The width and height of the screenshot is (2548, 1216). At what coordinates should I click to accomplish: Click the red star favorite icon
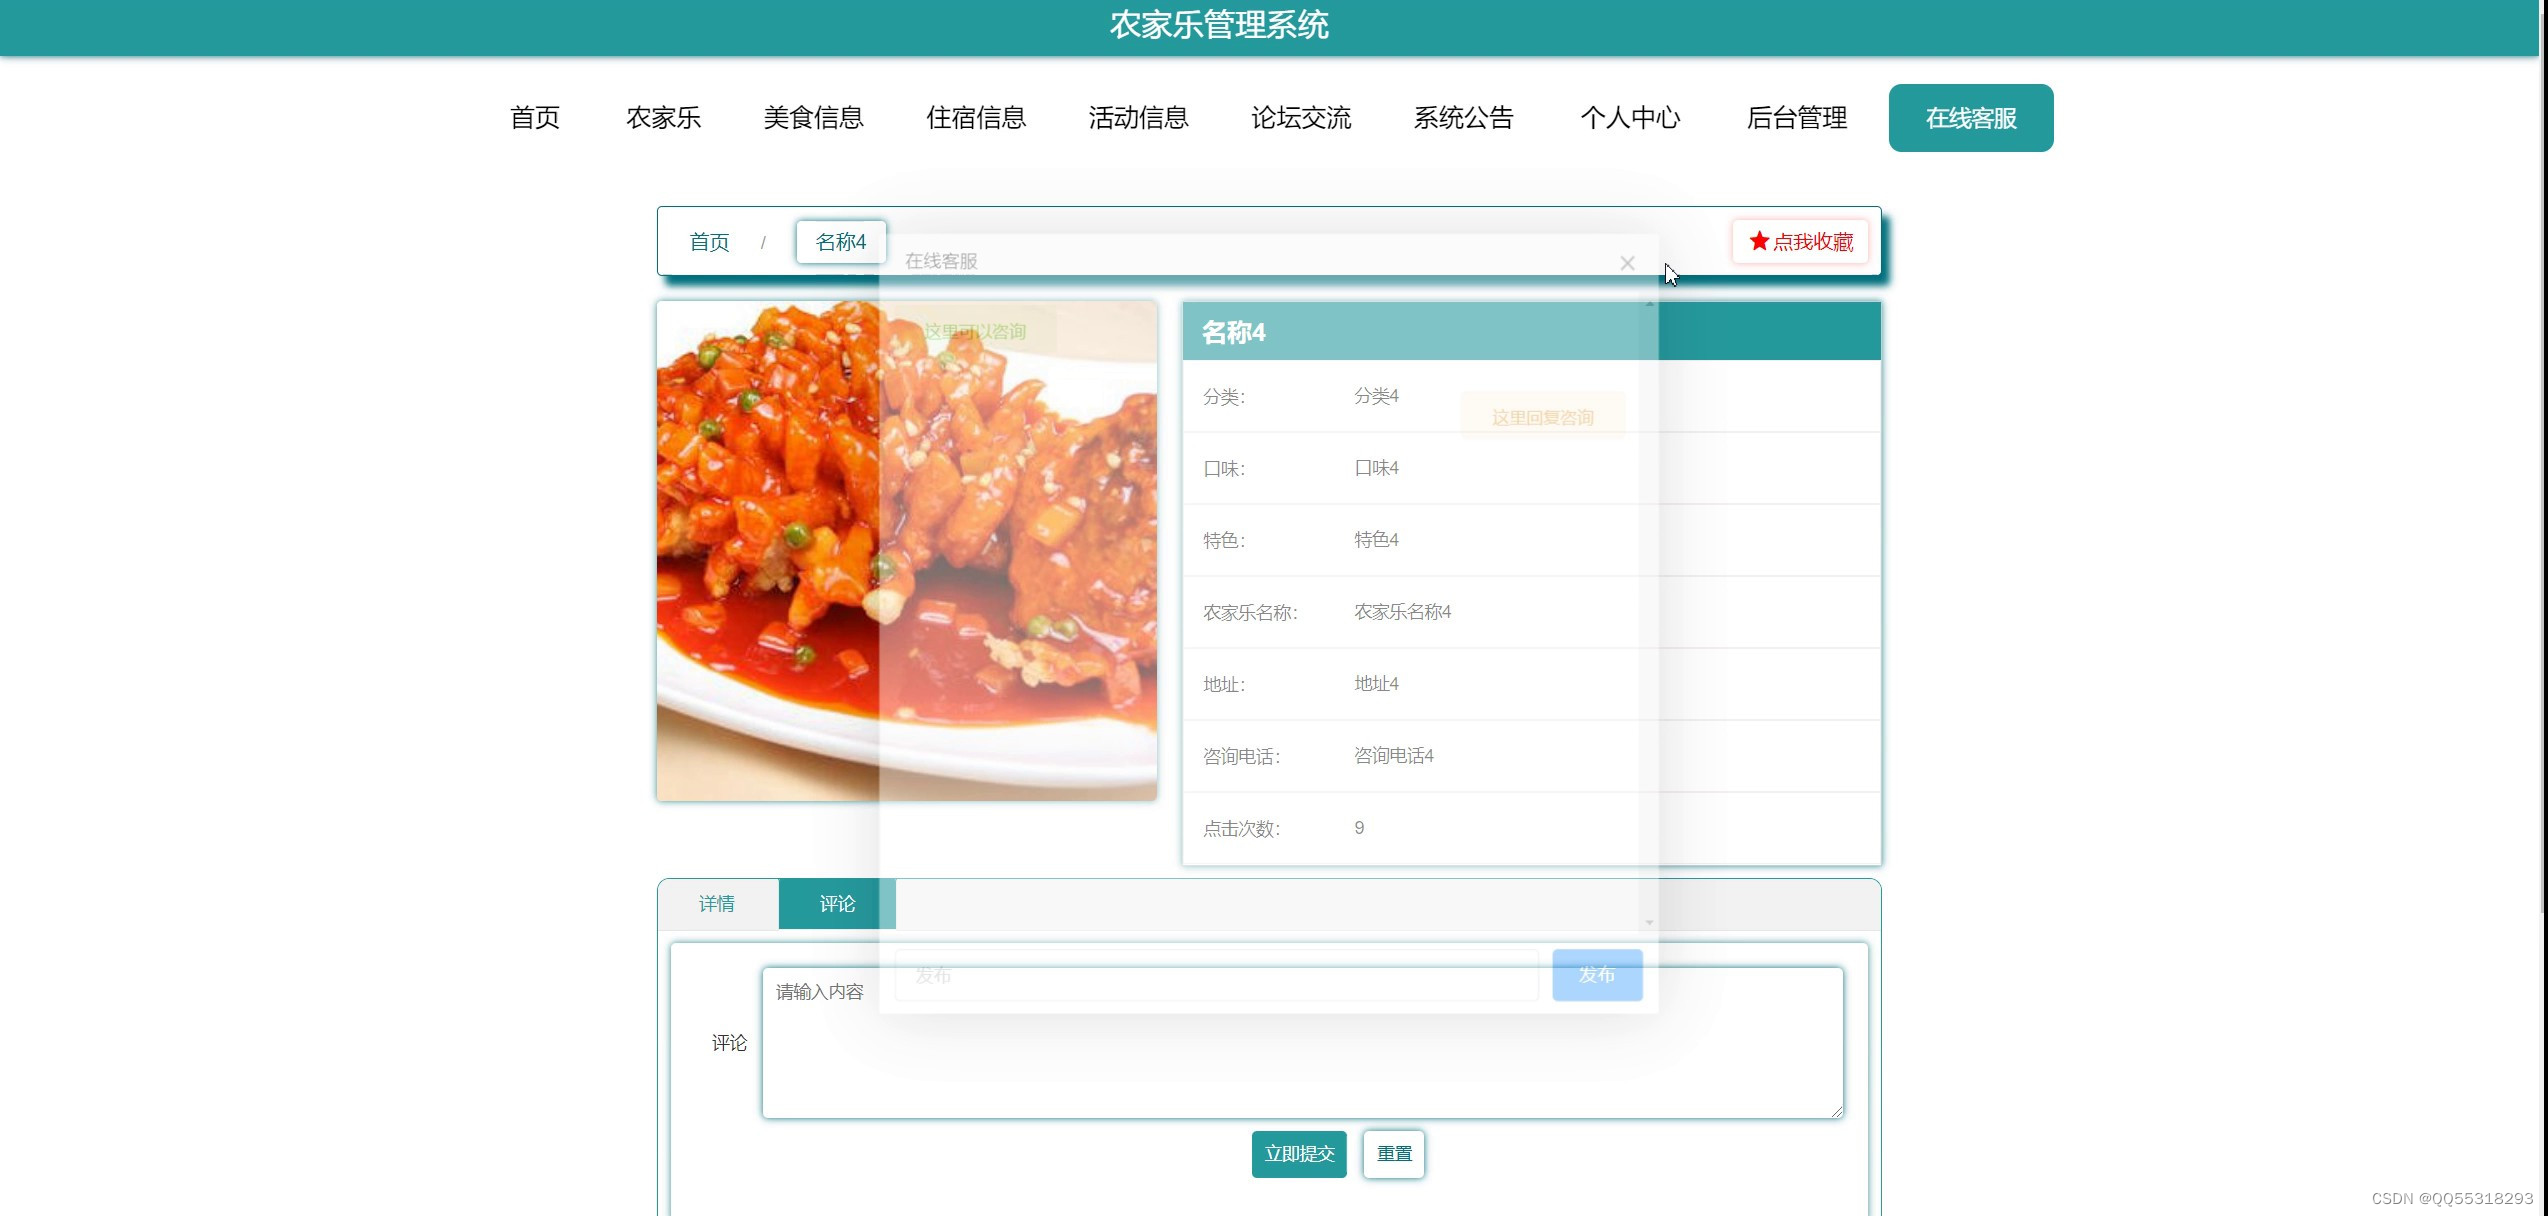pos(1759,240)
